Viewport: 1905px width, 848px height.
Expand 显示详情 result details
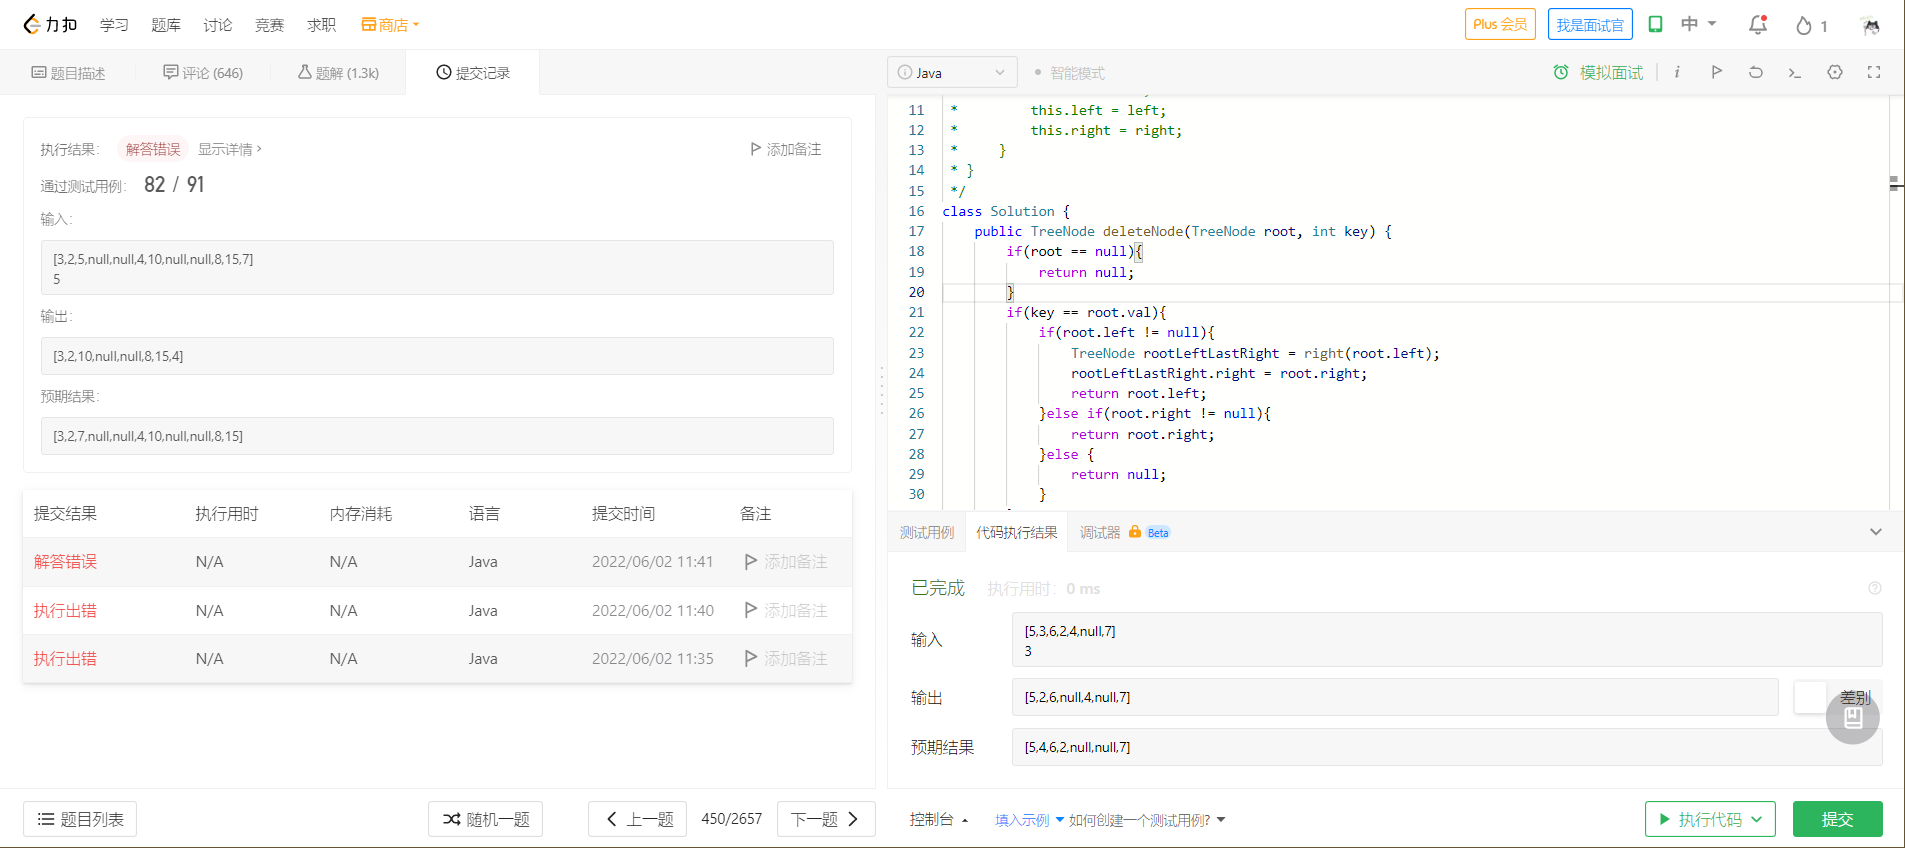coord(229,149)
